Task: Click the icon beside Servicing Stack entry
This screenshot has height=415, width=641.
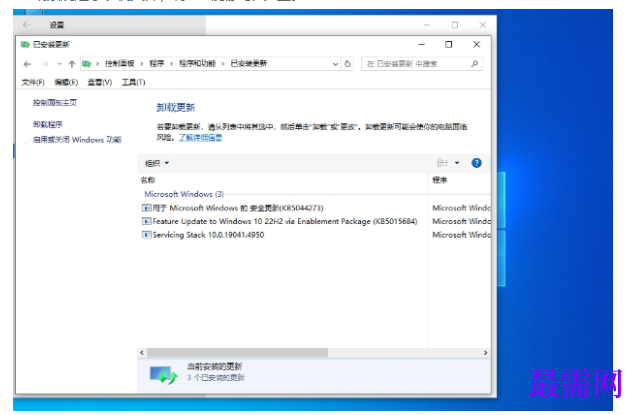Action: point(146,235)
